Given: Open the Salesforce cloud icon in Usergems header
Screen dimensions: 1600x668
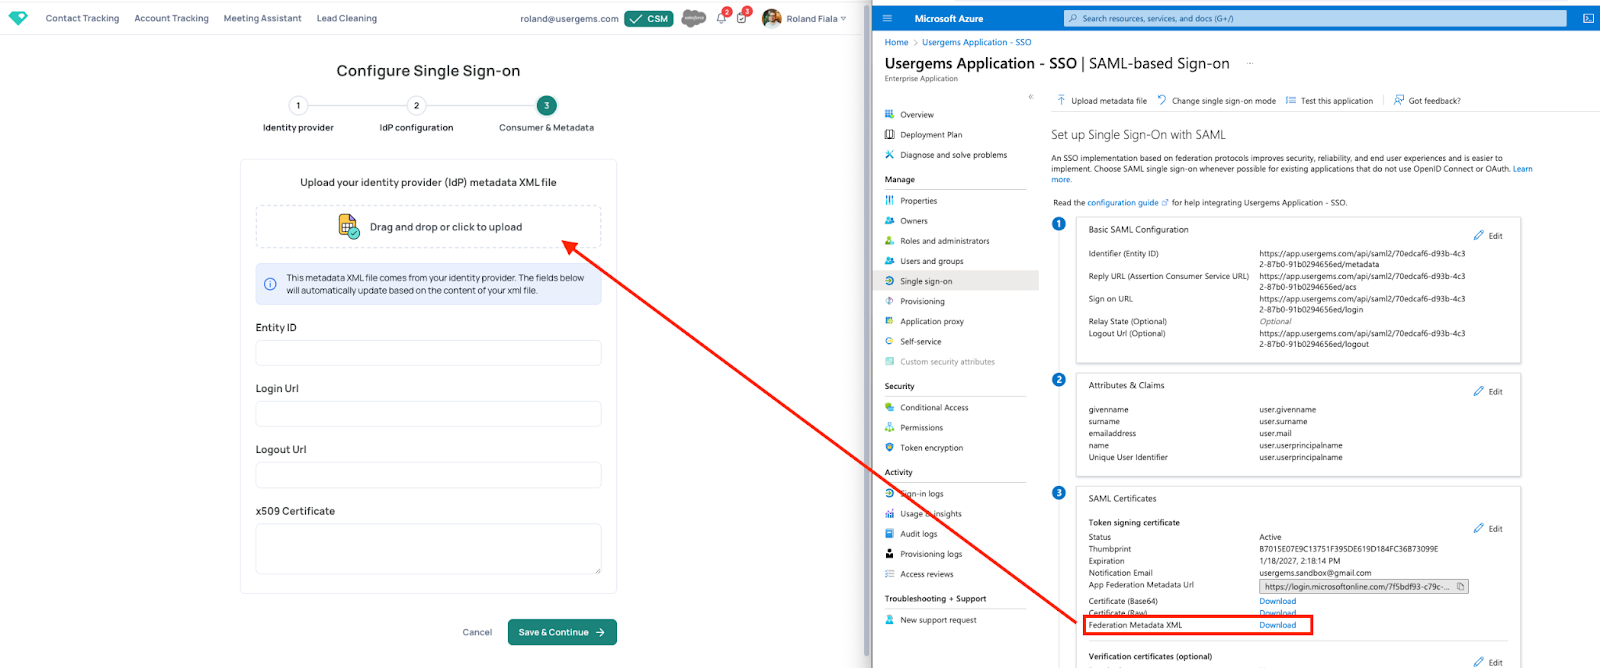Looking at the screenshot, I should click(x=693, y=18).
